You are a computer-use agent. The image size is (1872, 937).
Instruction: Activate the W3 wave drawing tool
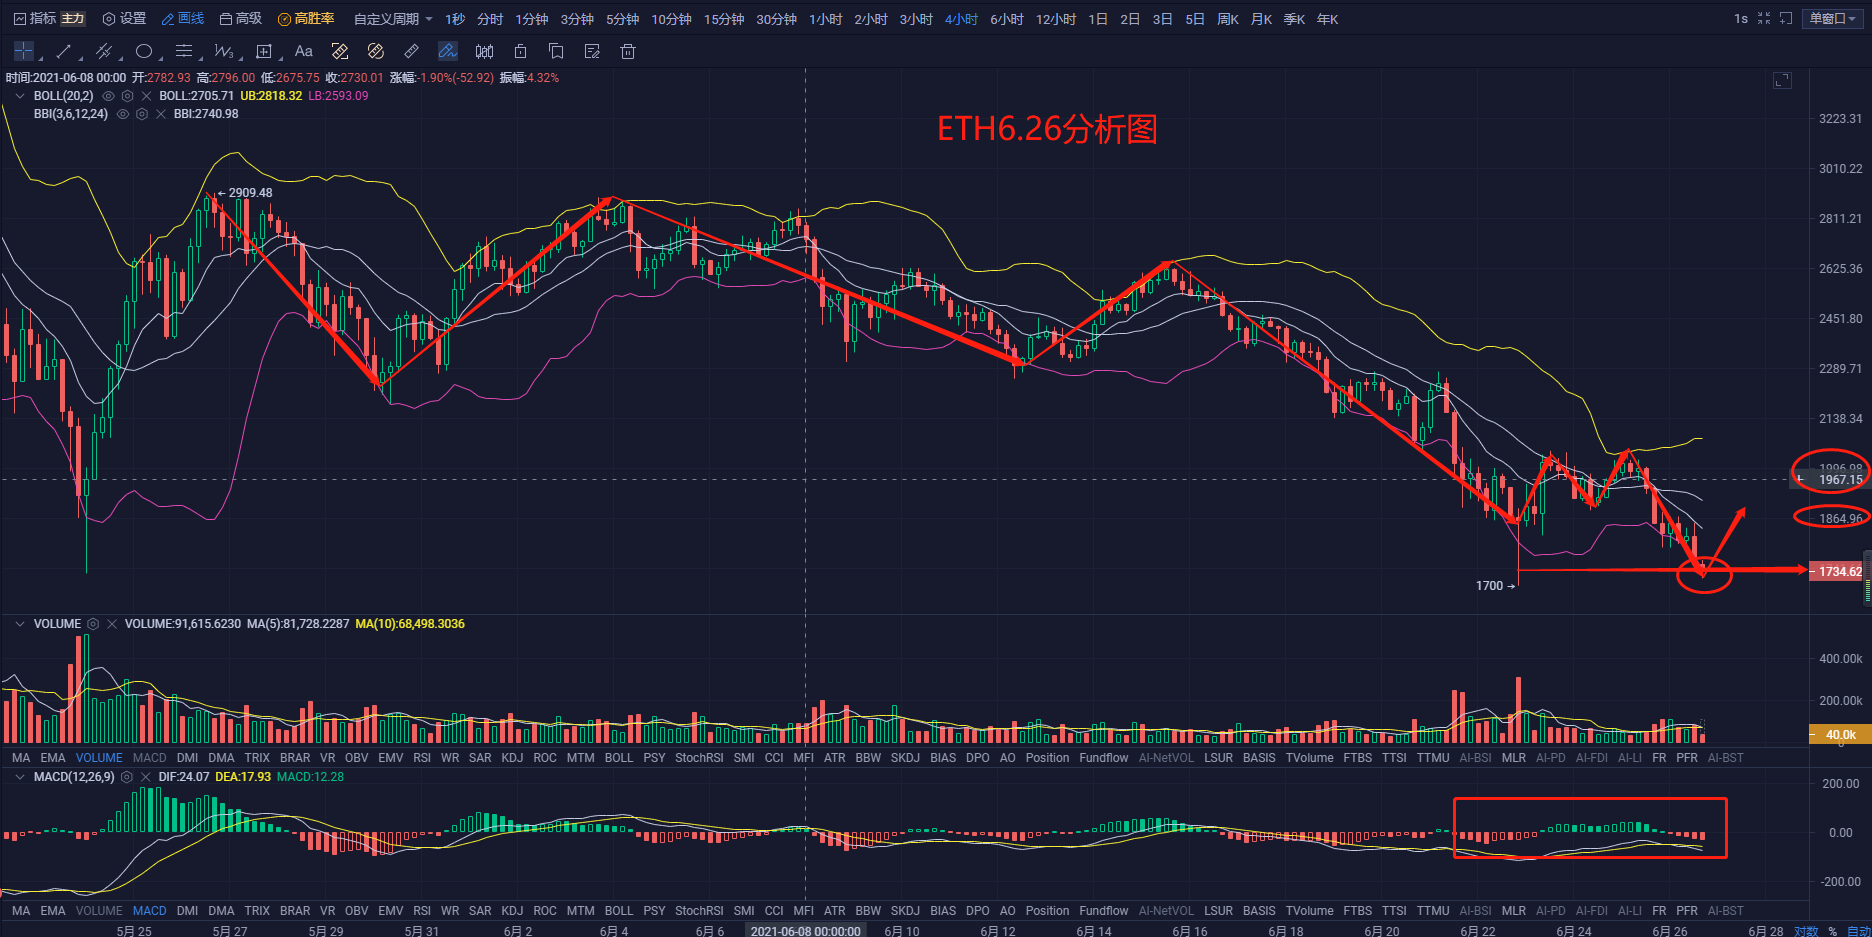click(223, 51)
